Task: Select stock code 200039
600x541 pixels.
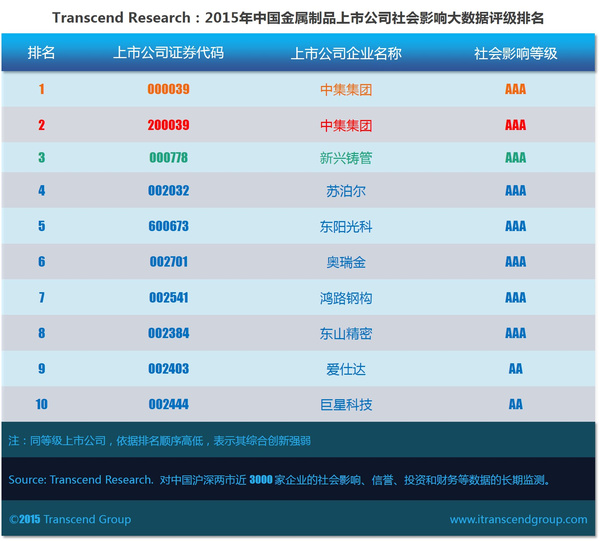Action: coord(168,125)
